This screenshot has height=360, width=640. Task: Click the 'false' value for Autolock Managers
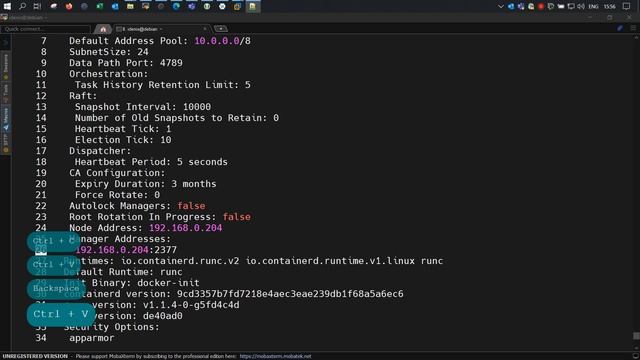[x=191, y=206]
